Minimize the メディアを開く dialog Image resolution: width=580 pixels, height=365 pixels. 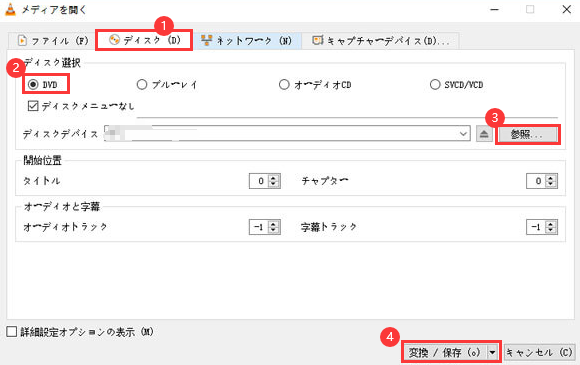click(495, 9)
